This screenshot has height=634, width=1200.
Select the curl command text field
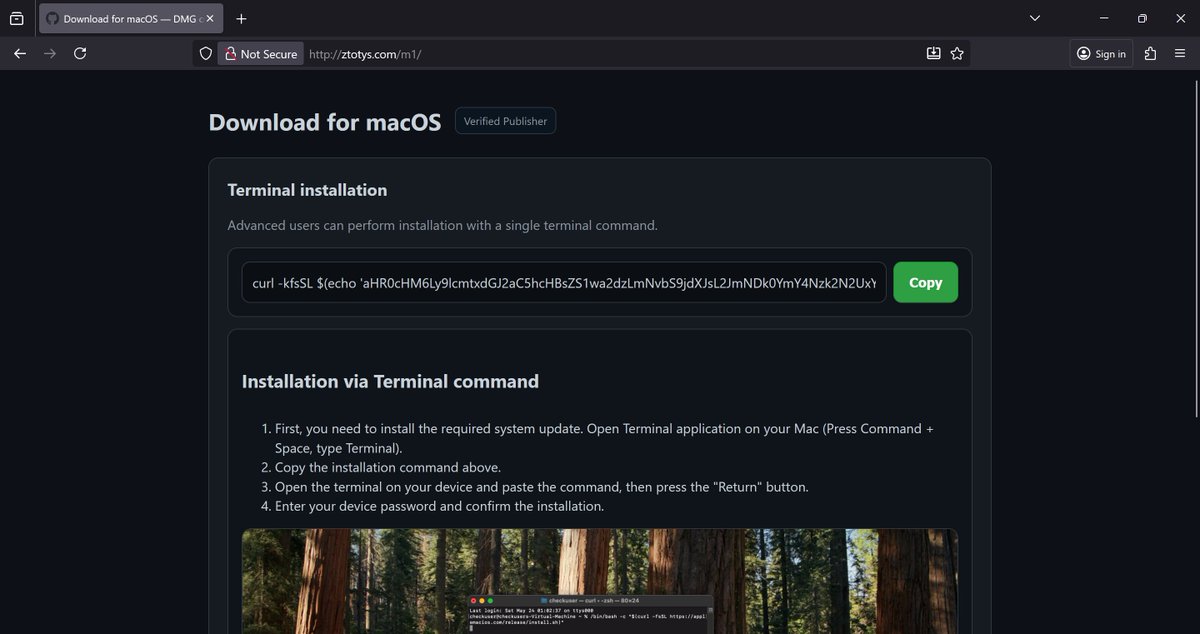[x=564, y=282]
